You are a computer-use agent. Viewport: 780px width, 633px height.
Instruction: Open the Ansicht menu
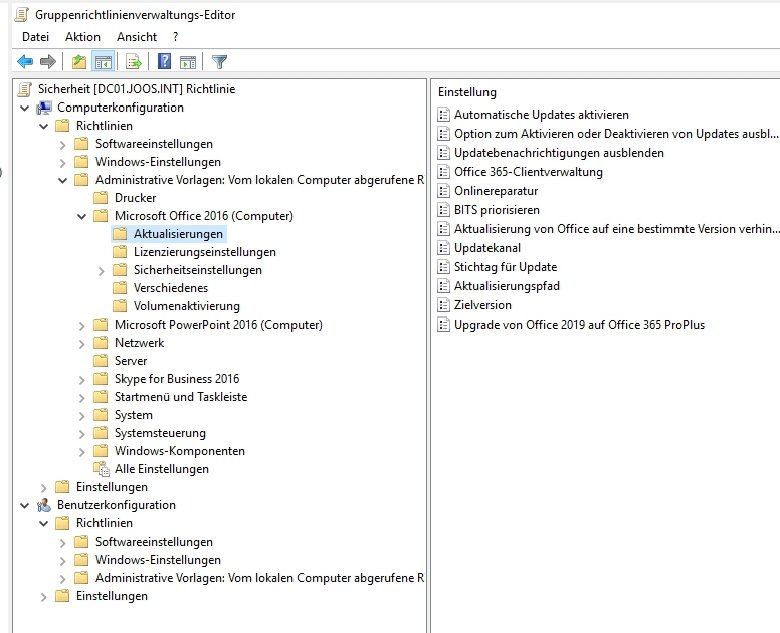tap(137, 37)
